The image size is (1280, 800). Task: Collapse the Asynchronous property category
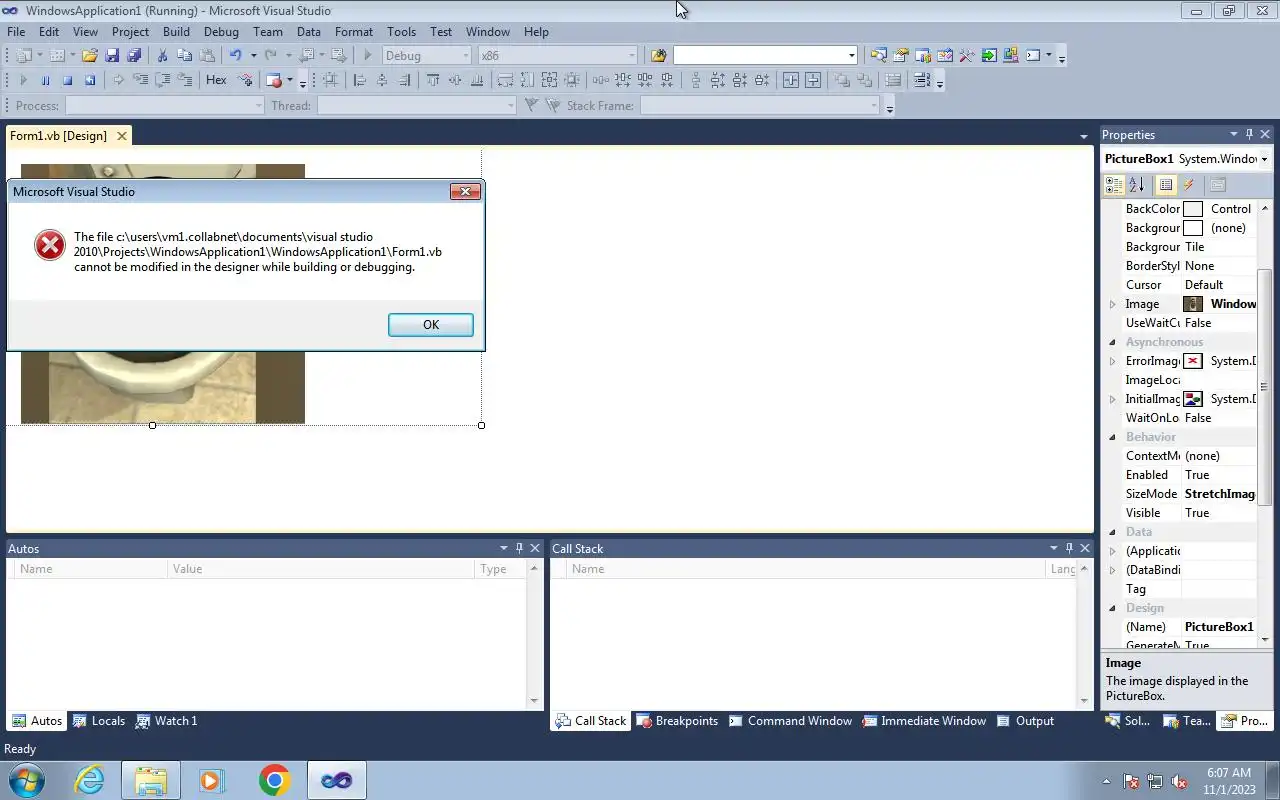[1112, 342]
